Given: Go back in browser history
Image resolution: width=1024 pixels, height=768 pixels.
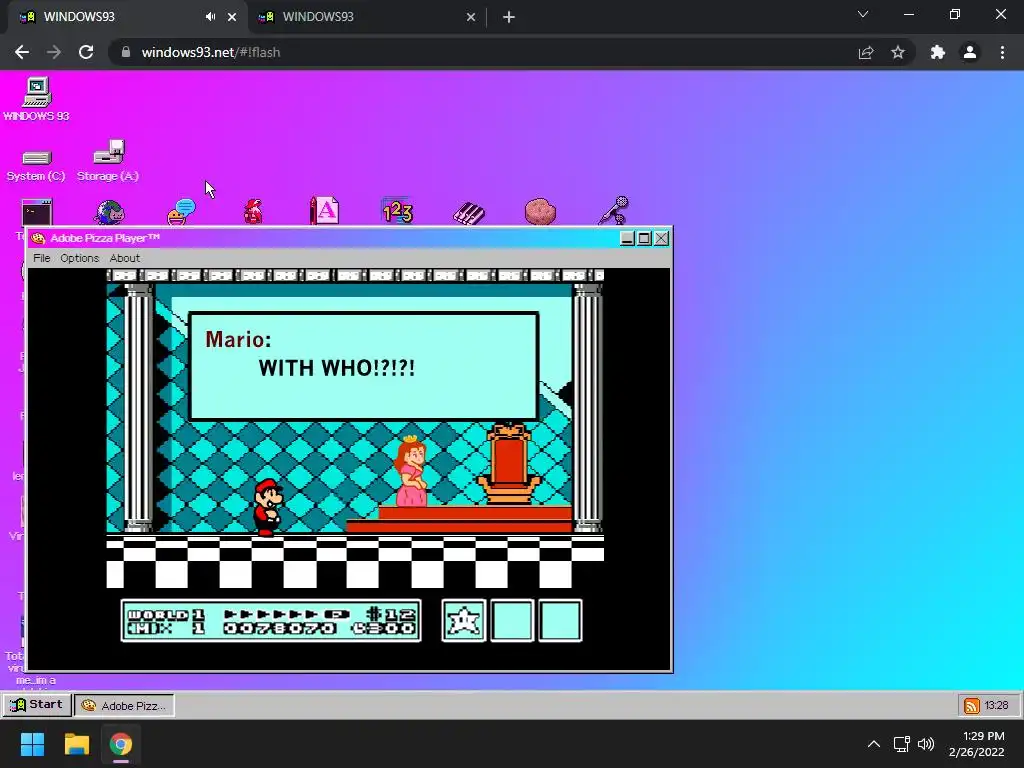Looking at the screenshot, I should pos(22,52).
